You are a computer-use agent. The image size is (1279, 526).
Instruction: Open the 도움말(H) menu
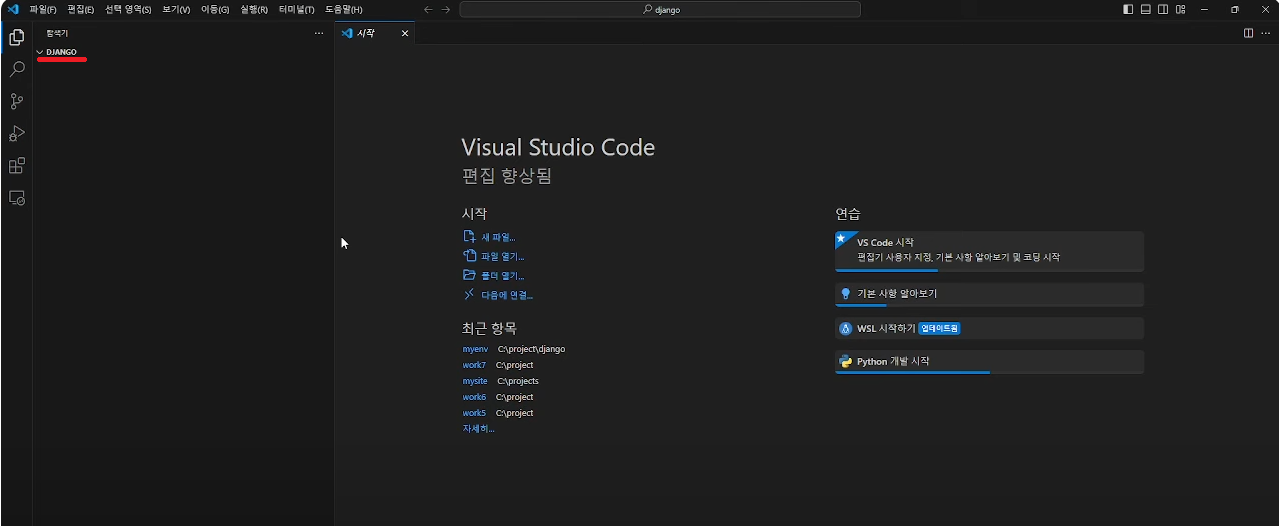343,9
